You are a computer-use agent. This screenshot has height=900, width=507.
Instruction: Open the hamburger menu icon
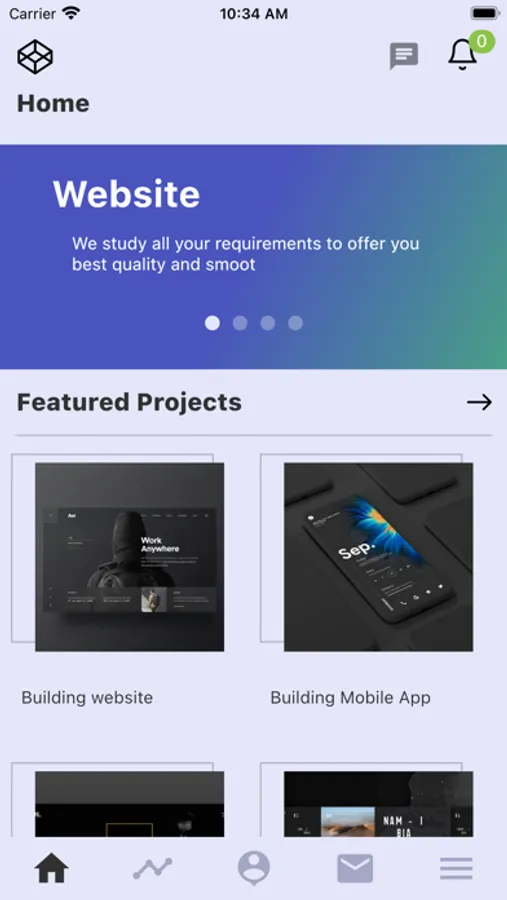[456, 868]
